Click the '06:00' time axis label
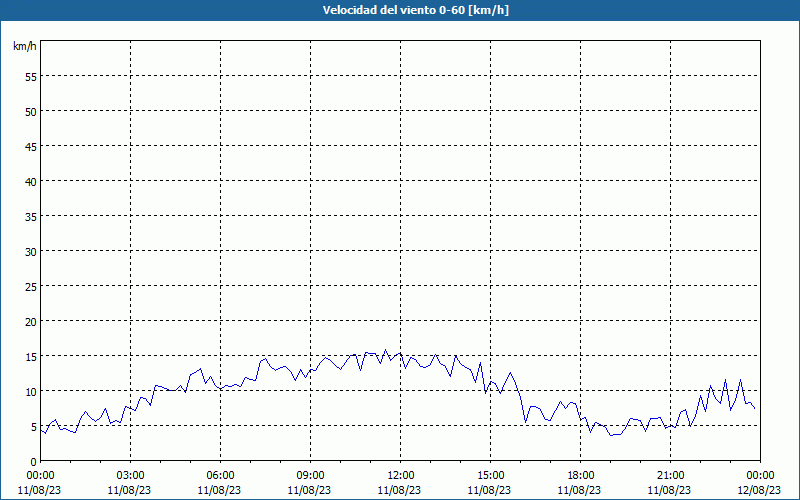Image resolution: width=800 pixels, height=500 pixels. pos(220,476)
